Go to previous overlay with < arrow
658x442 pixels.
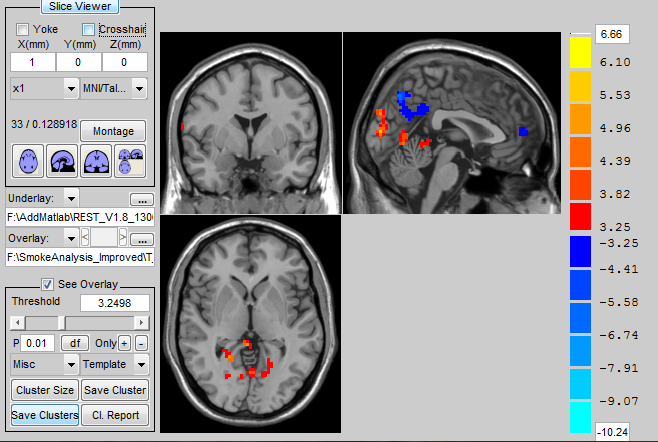(85, 238)
